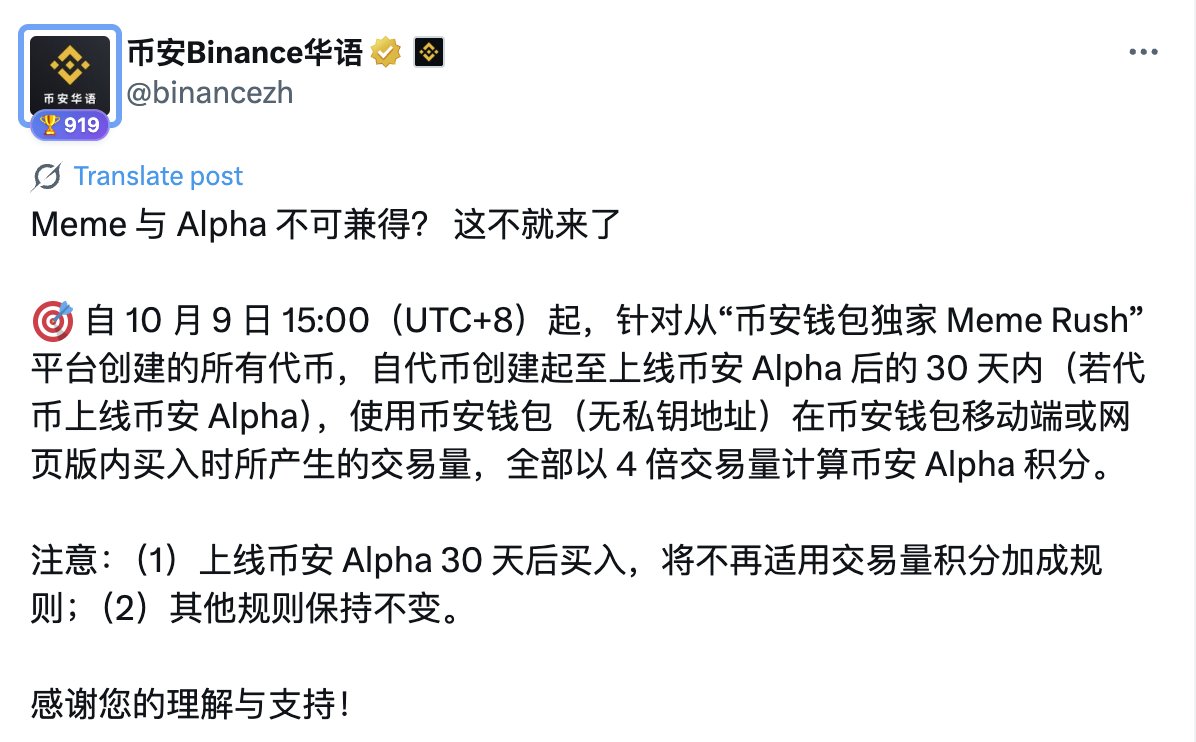Open the @binancezh handle link
This screenshot has width=1196, height=742.
pos(210,93)
